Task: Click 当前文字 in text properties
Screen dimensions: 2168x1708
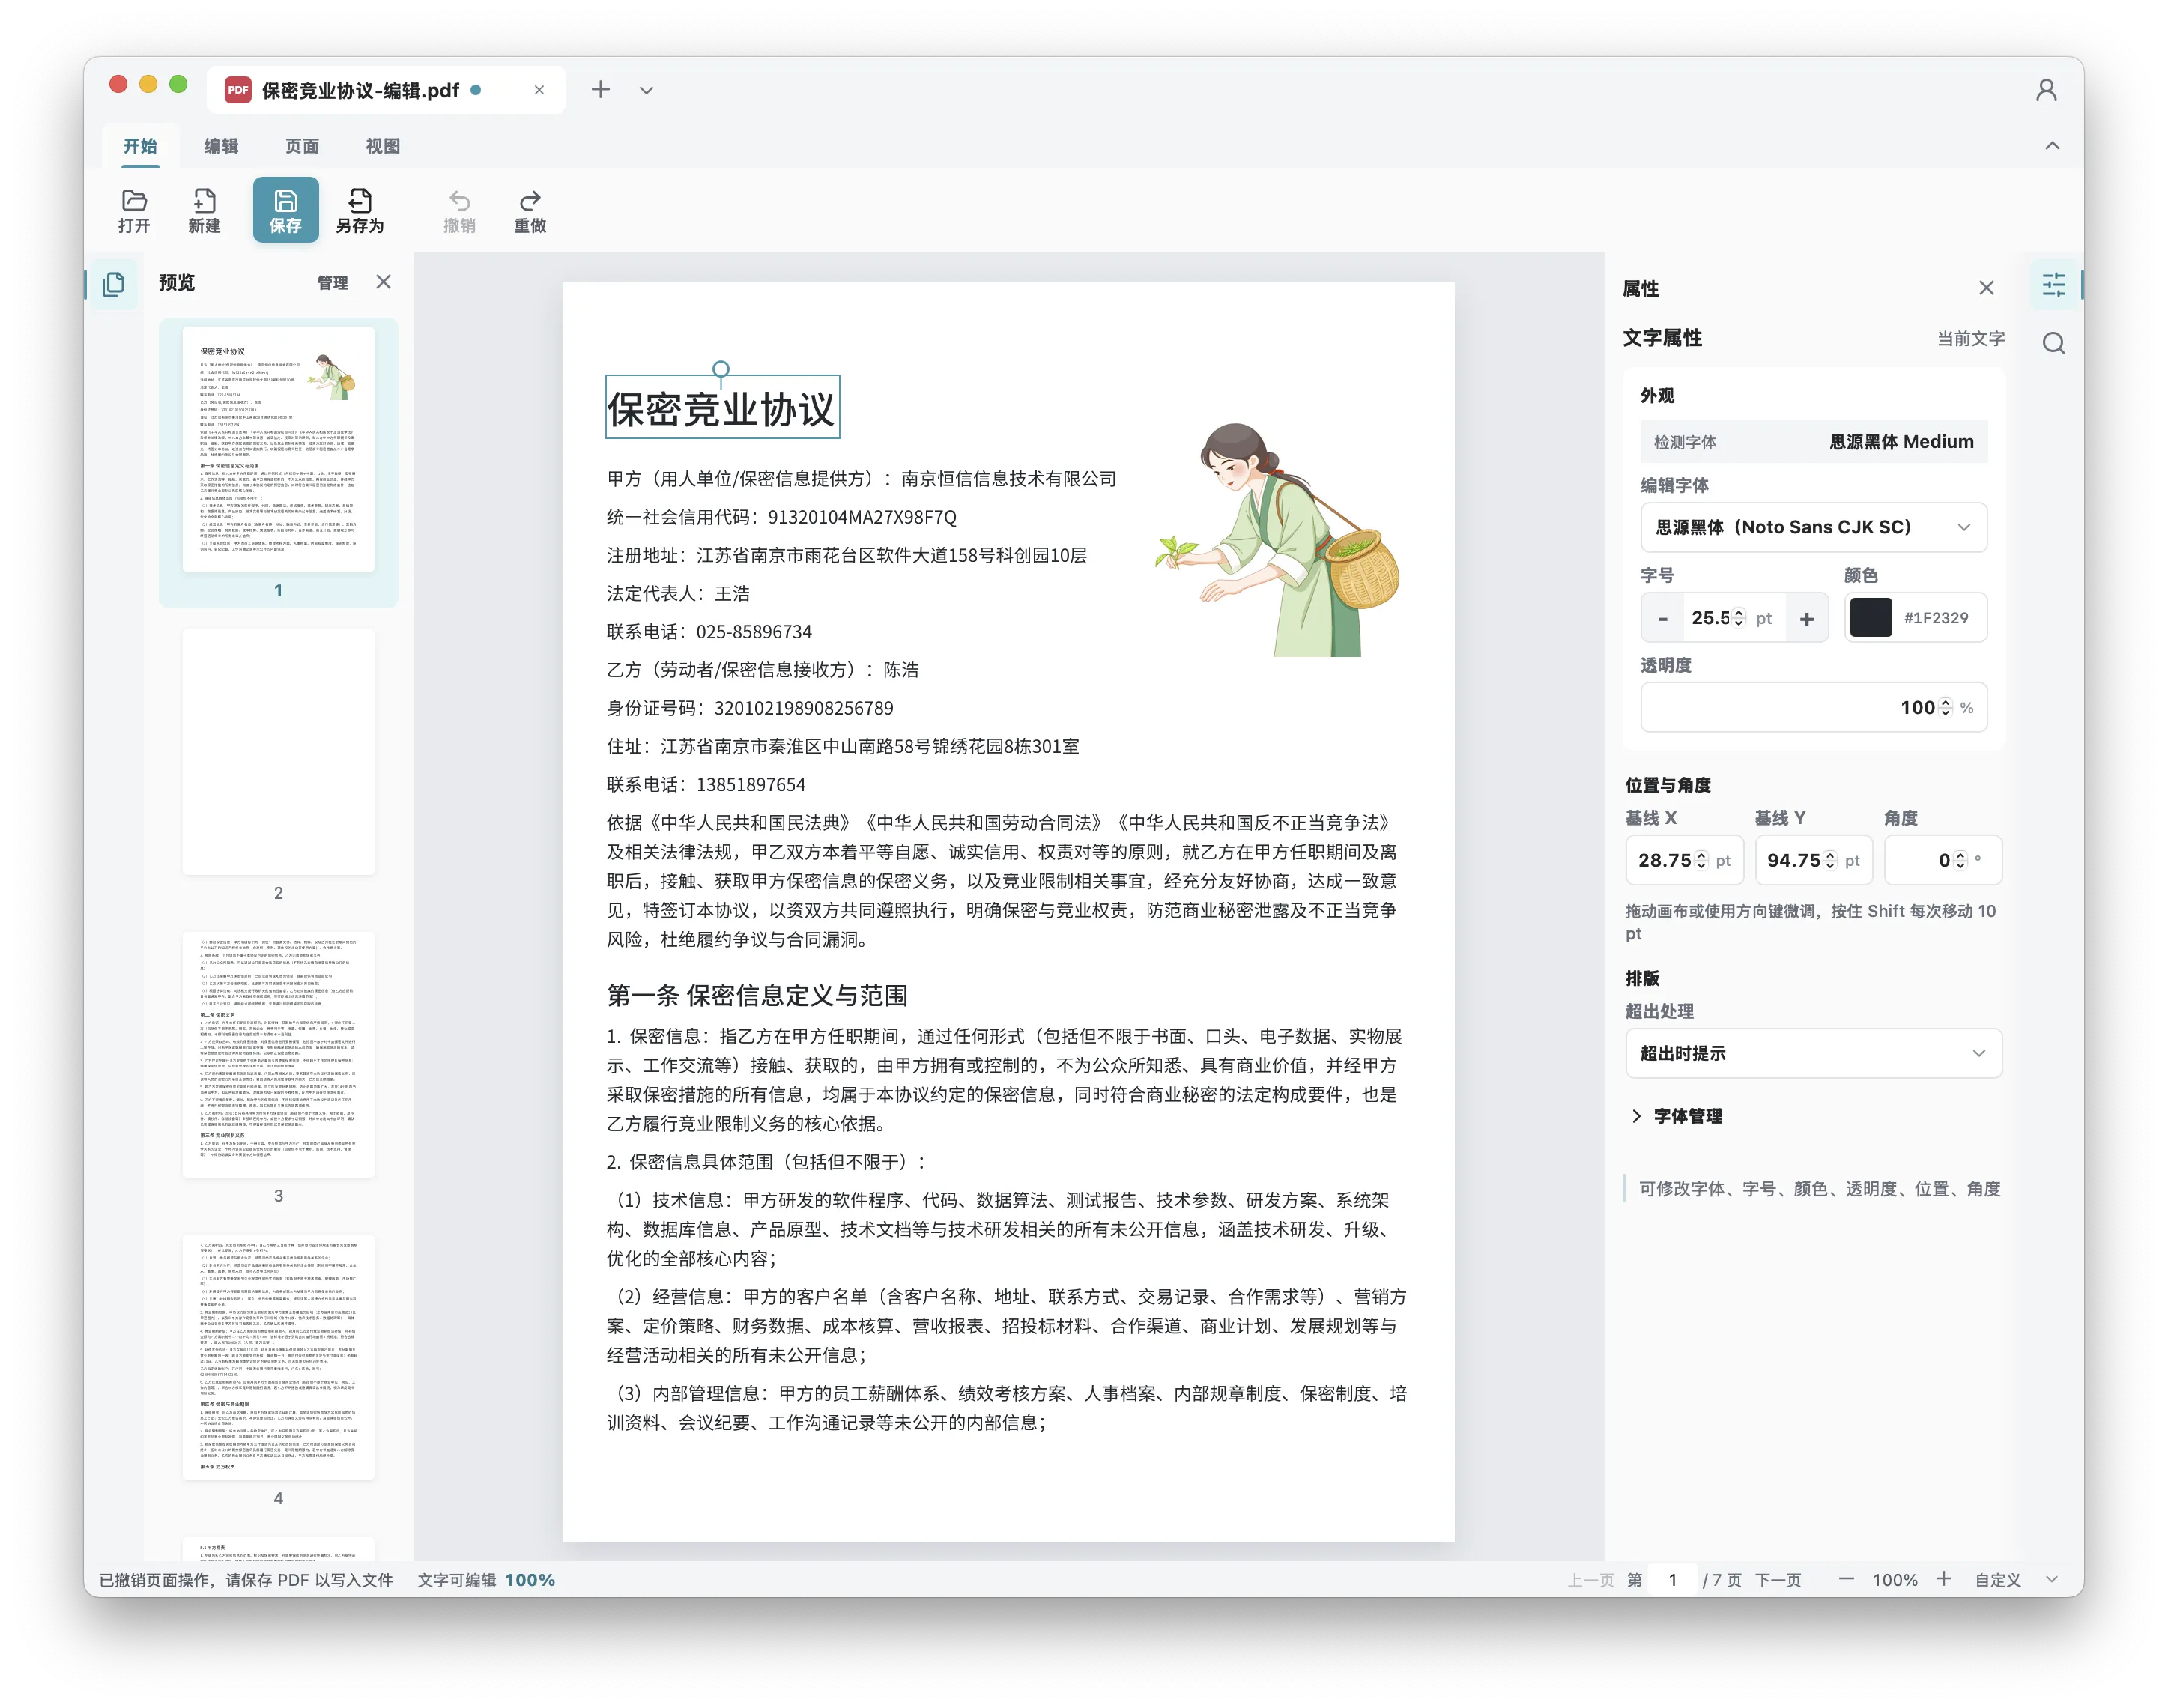Action: click(1970, 339)
